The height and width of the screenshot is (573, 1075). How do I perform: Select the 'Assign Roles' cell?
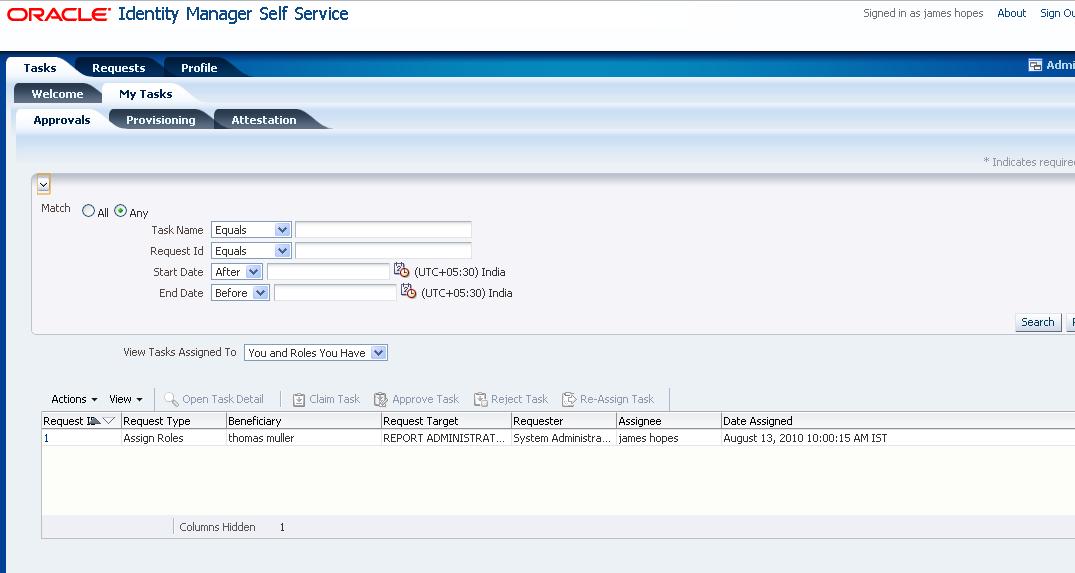pos(173,438)
